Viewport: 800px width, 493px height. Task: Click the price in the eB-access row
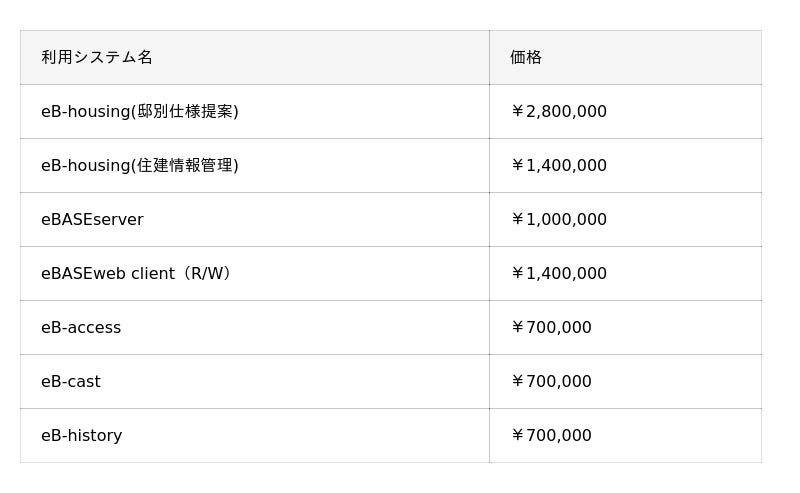(551, 328)
